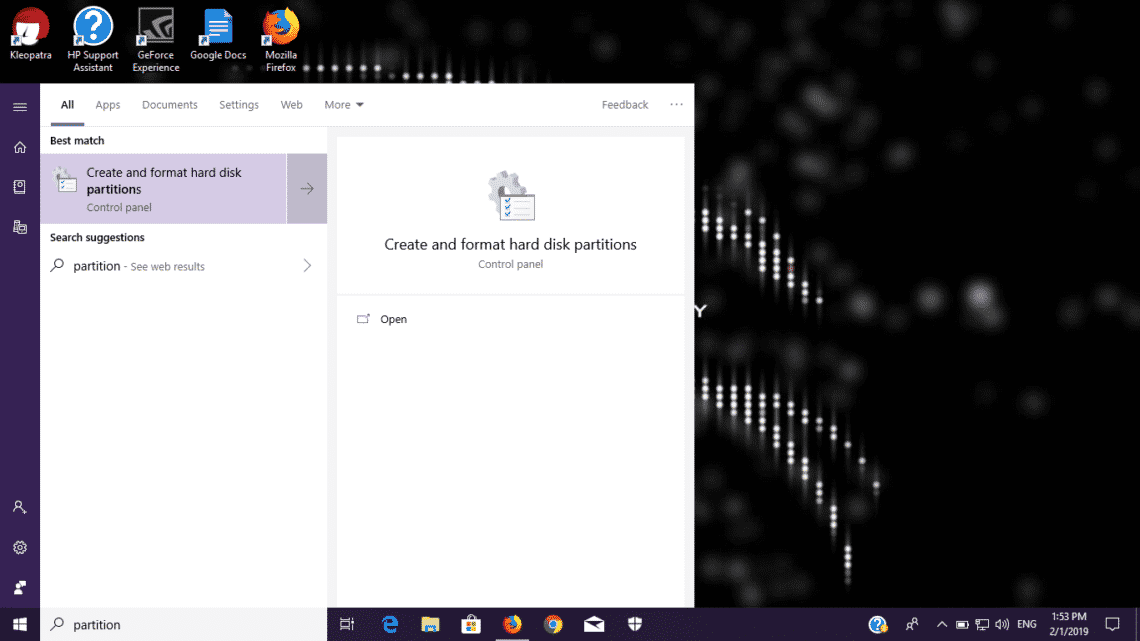Image resolution: width=1140 pixels, height=641 pixels.
Task: Expand the More filter dropdown
Action: pos(344,105)
